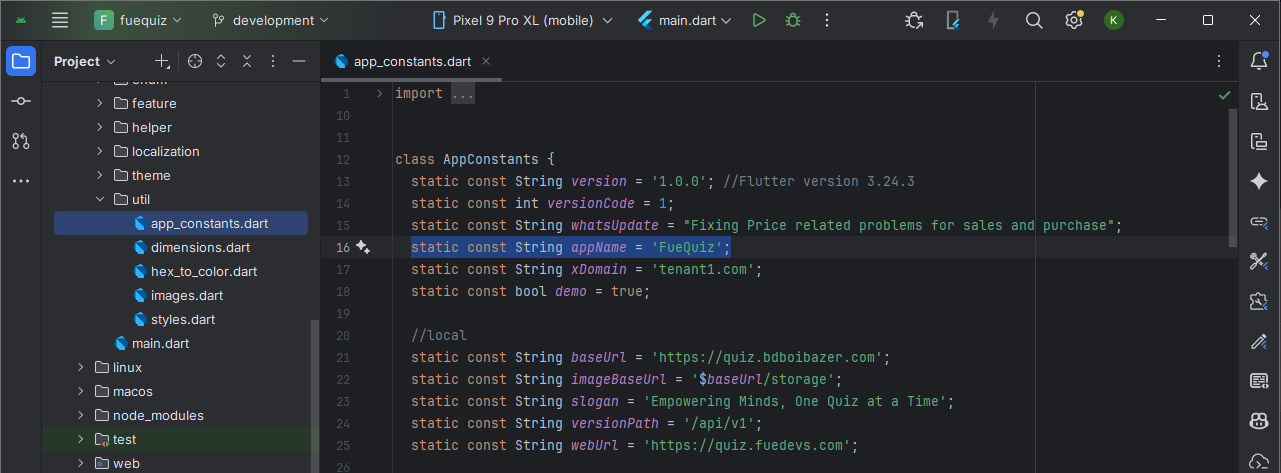Start debugging with the bug icon
Image resolution: width=1281 pixels, height=473 pixels.
[x=793, y=20]
